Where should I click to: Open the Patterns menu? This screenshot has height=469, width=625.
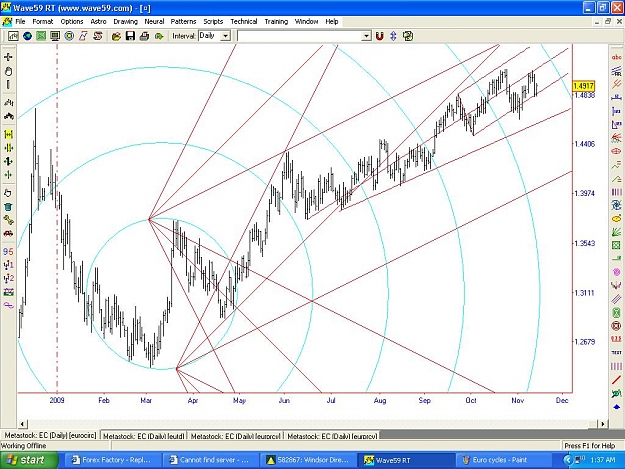click(x=183, y=22)
